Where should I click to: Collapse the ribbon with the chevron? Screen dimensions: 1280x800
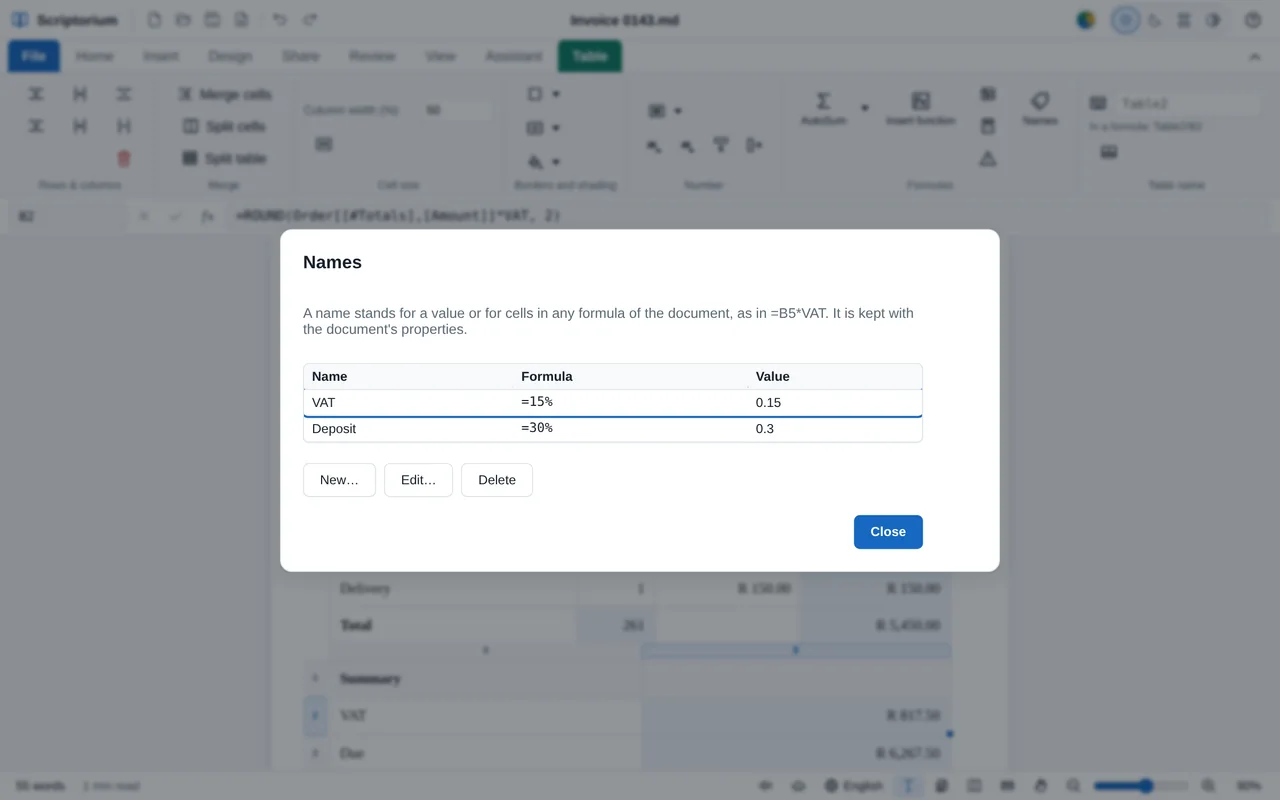1255,57
